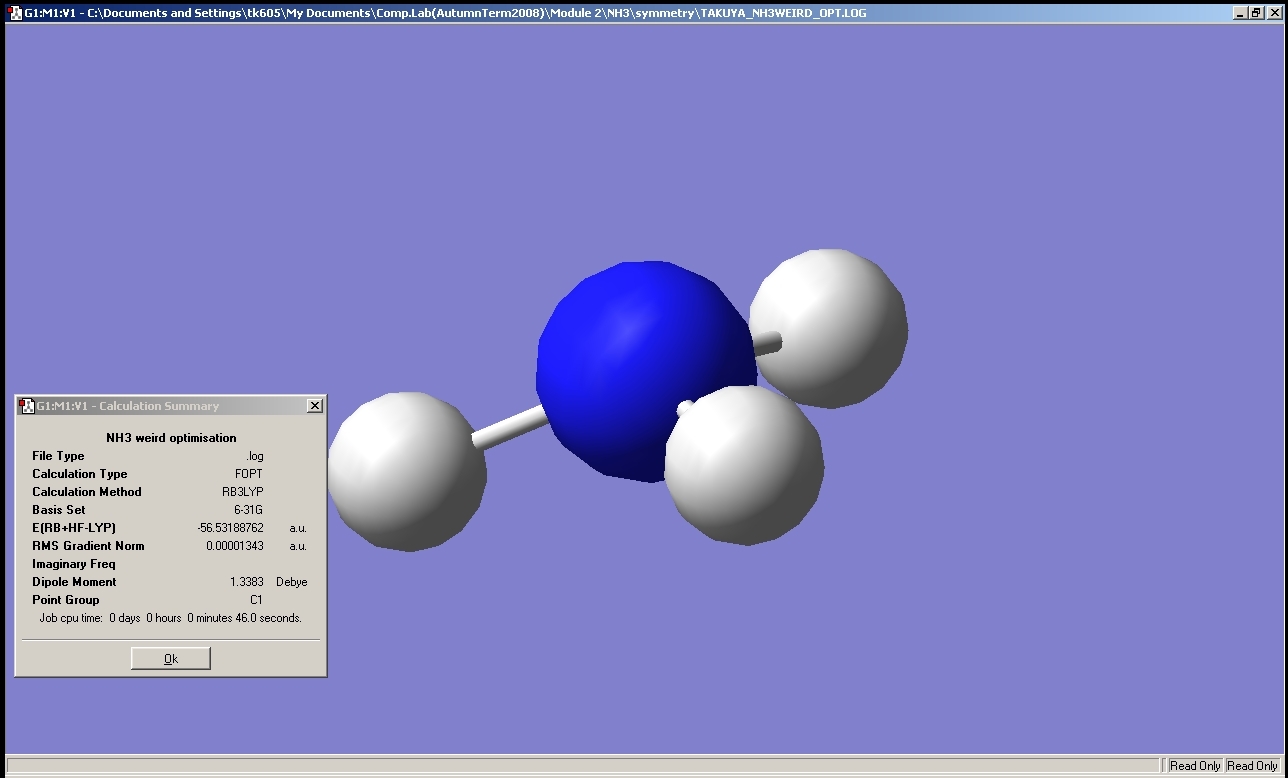Click the rightmost Read Only status panel
Image resolution: width=1288 pixels, height=778 pixels.
click(1252, 766)
